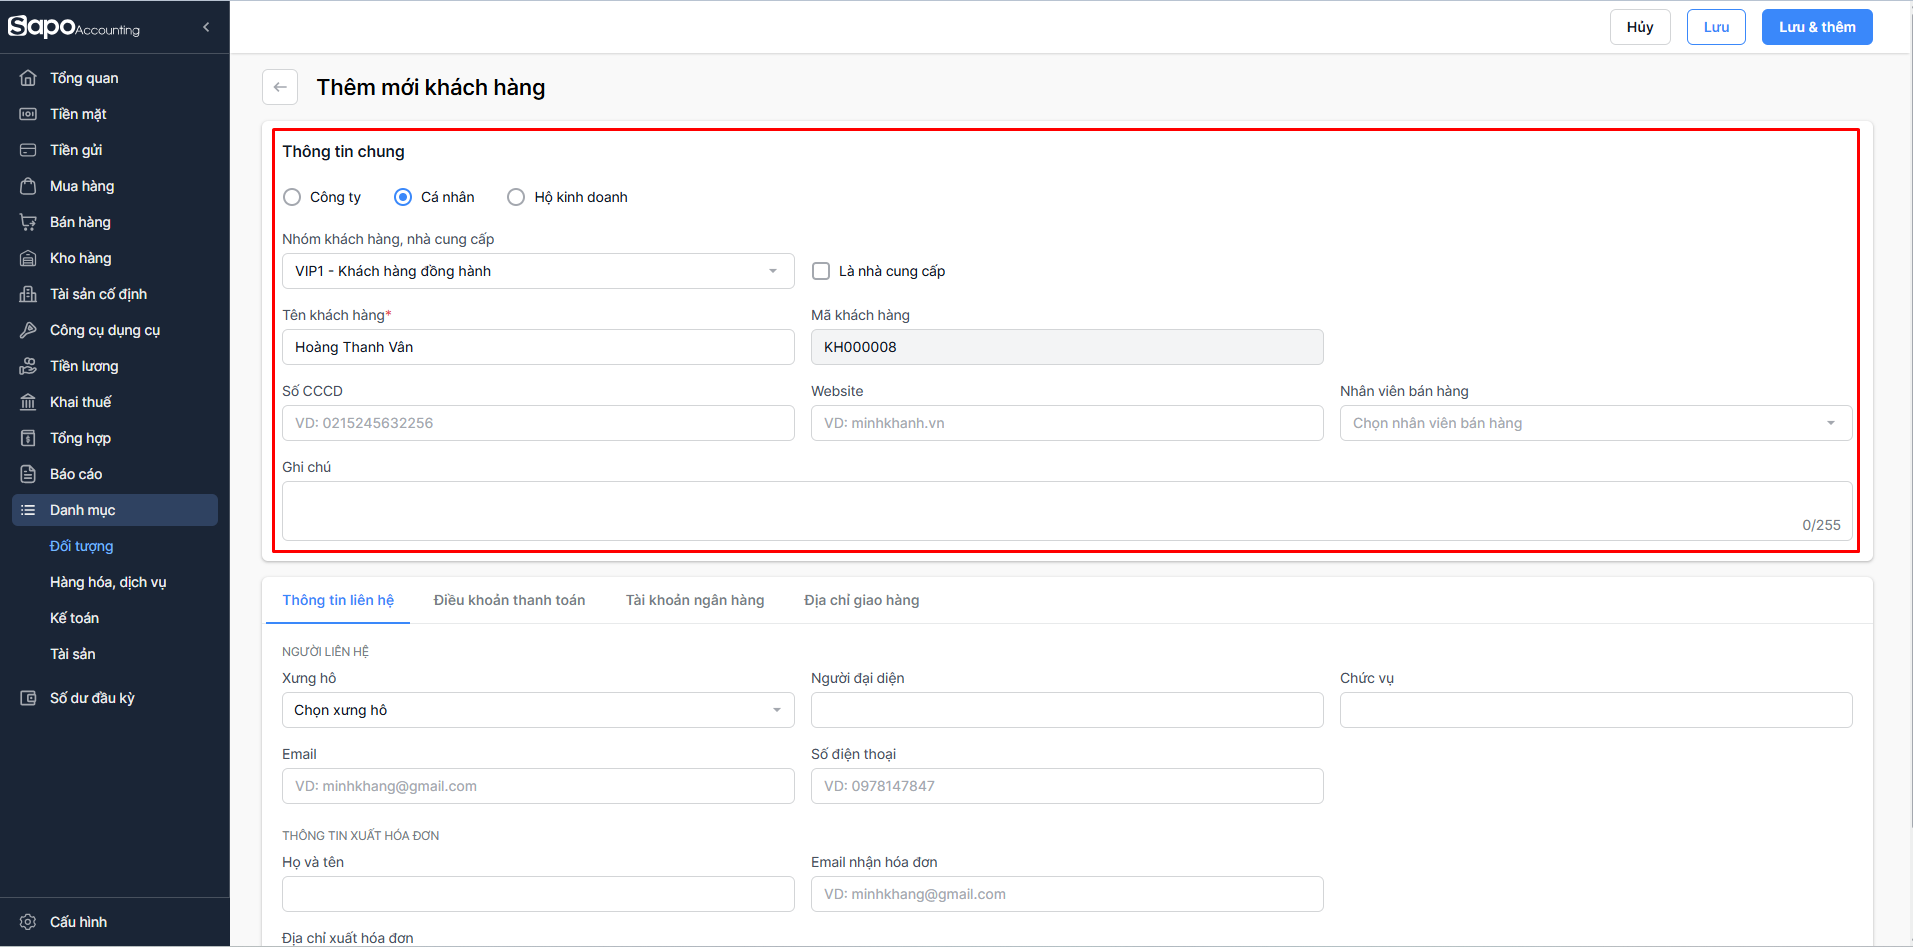Image resolution: width=1913 pixels, height=947 pixels.
Task: Focus the Số CCCD input field
Action: click(x=538, y=423)
